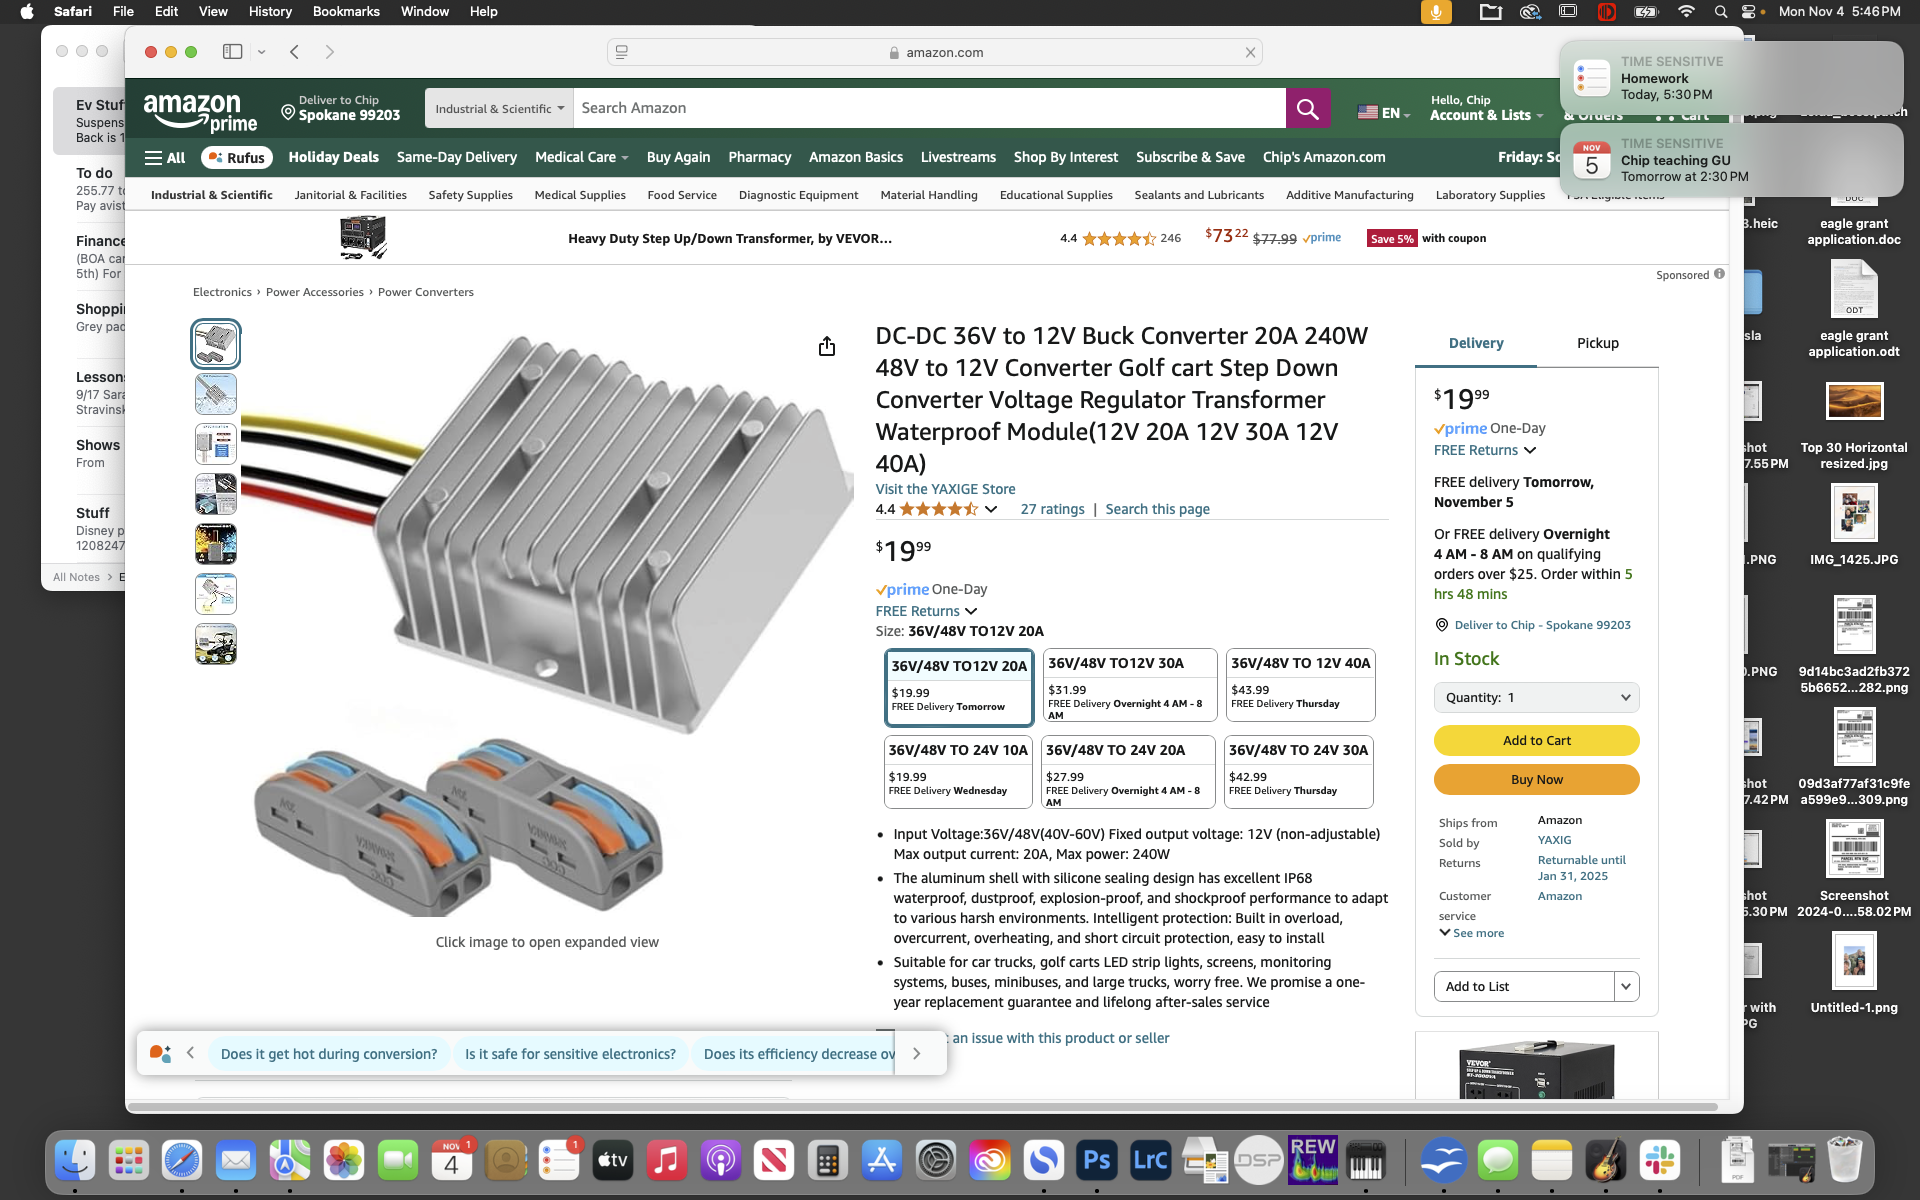Open the Quantity dropdown
Image resolution: width=1920 pixels, height=1200 pixels.
1536,698
